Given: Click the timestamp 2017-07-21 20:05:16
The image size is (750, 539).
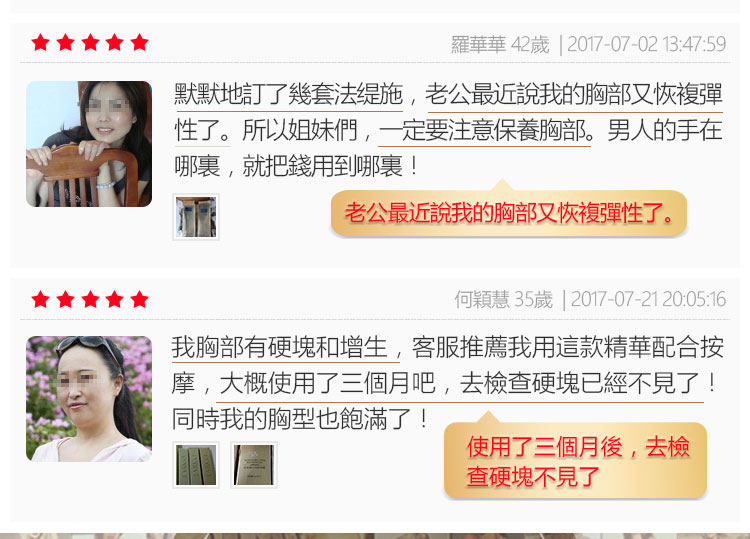Looking at the screenshot, I should (x=648, y=299).
